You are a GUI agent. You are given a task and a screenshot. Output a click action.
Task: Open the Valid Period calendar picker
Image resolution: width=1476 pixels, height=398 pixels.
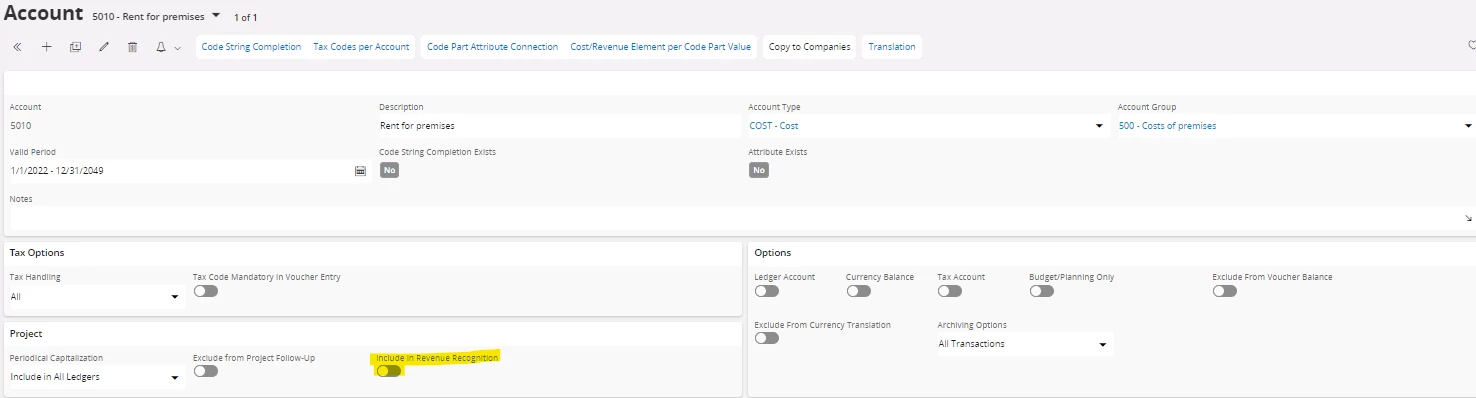pos(360,171)
